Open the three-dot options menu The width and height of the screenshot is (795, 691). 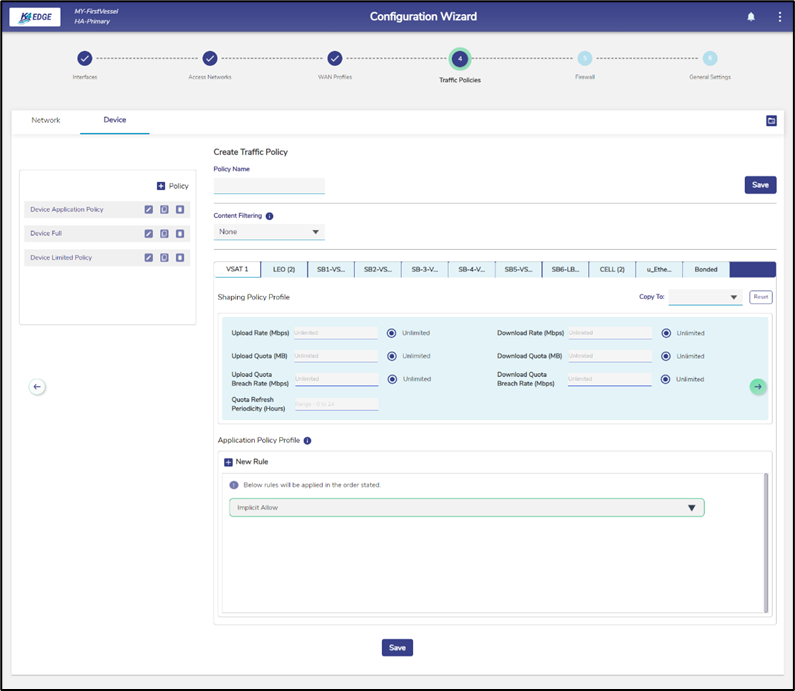[x=779, y=17]
